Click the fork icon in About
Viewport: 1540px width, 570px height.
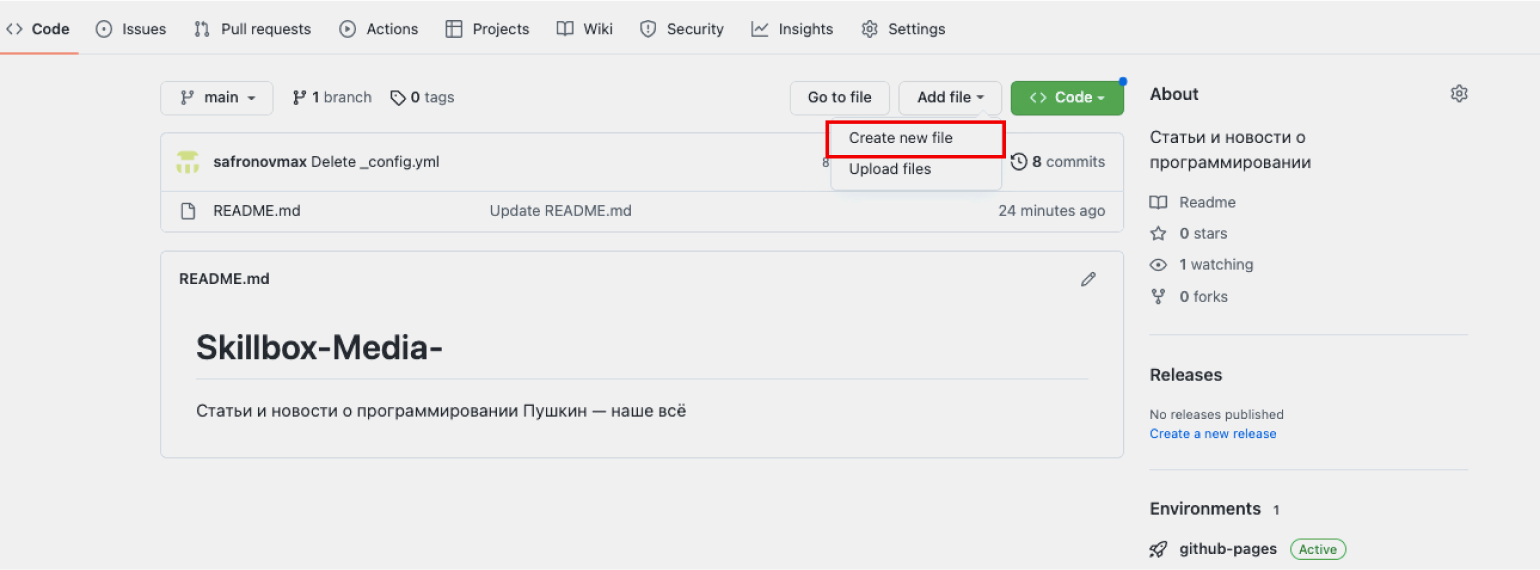pyautogui.click(x=1158, y=297)
